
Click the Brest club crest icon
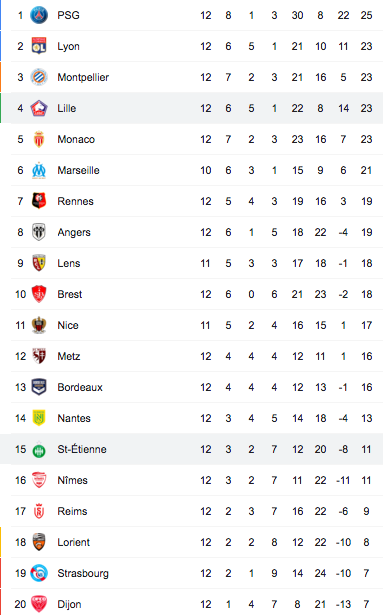[x=39, y=294]
